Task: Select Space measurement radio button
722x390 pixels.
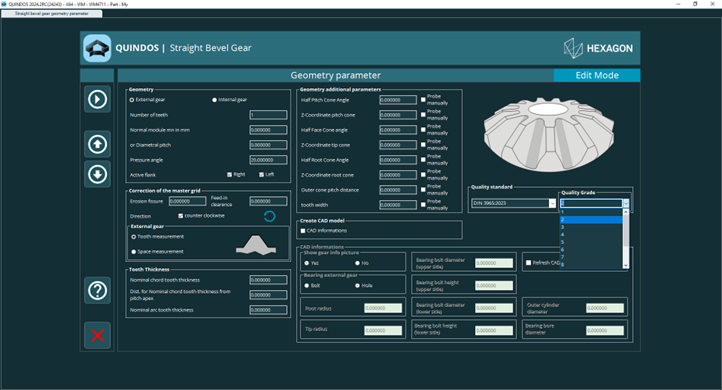Action: [x=134, y=252]
